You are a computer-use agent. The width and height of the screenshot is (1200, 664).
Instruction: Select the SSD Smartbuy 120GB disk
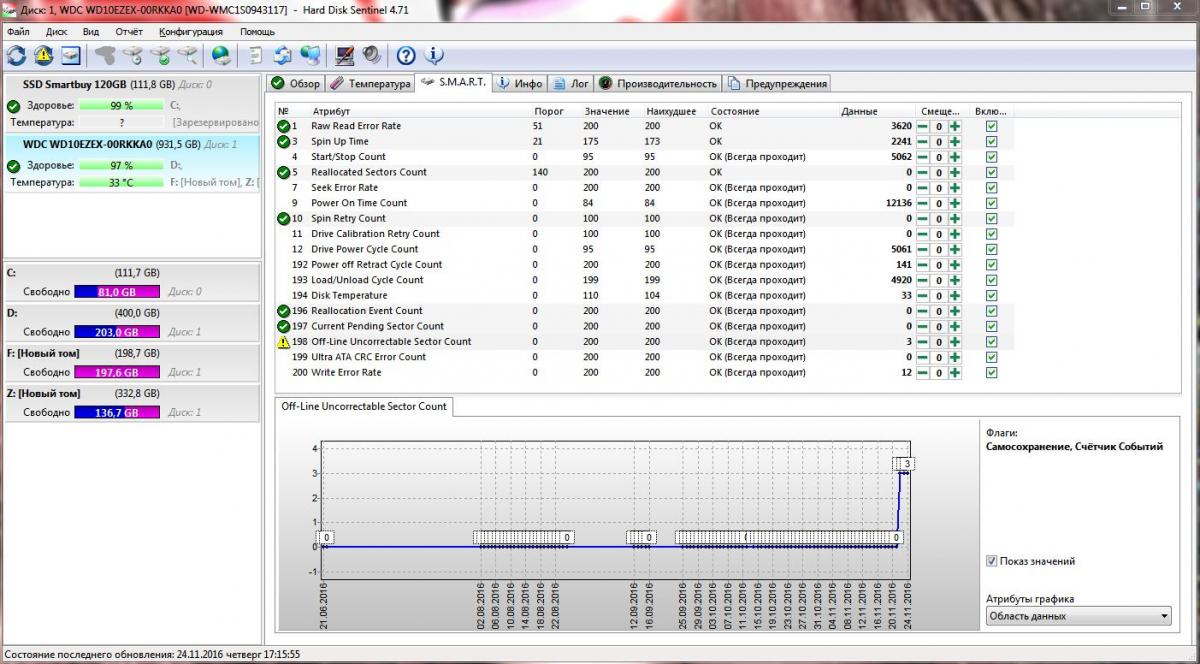point(76,85)
